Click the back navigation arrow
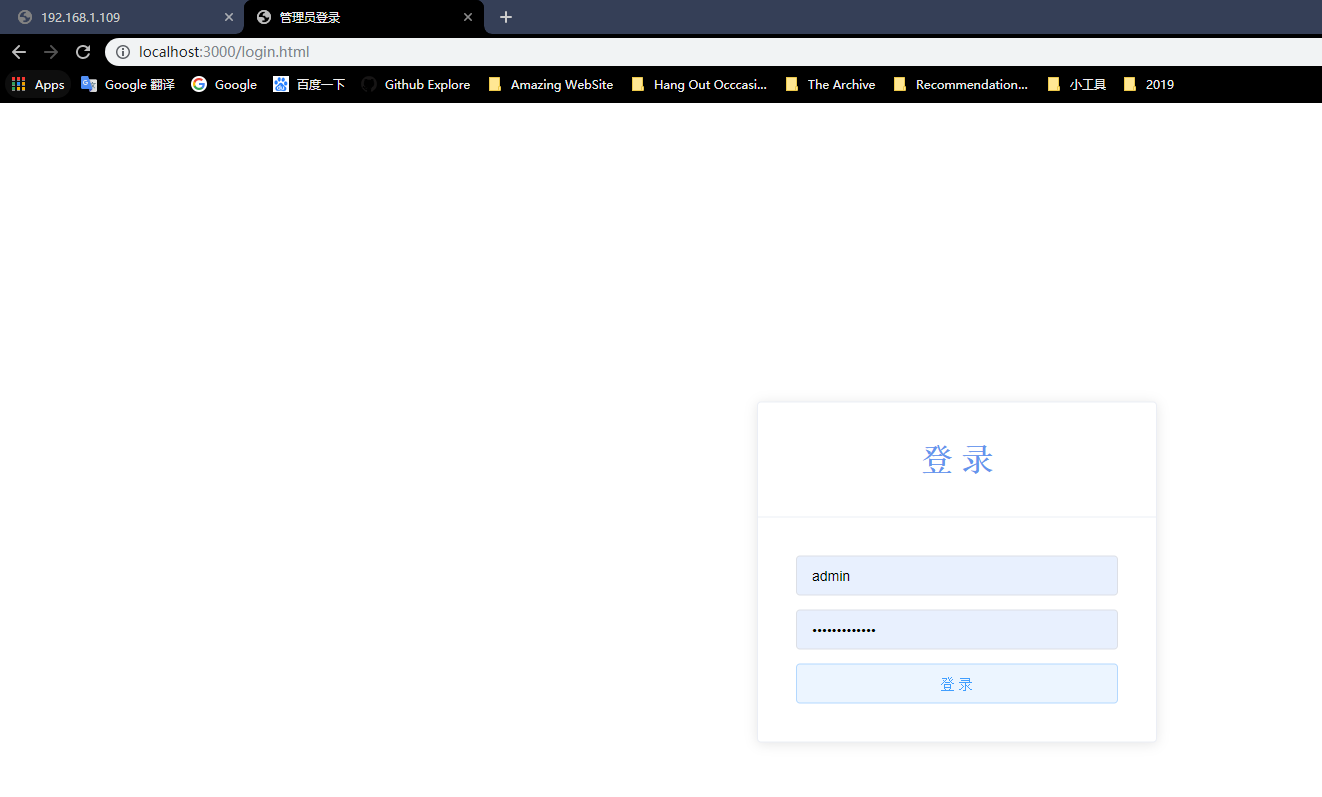 click(18, 52)
